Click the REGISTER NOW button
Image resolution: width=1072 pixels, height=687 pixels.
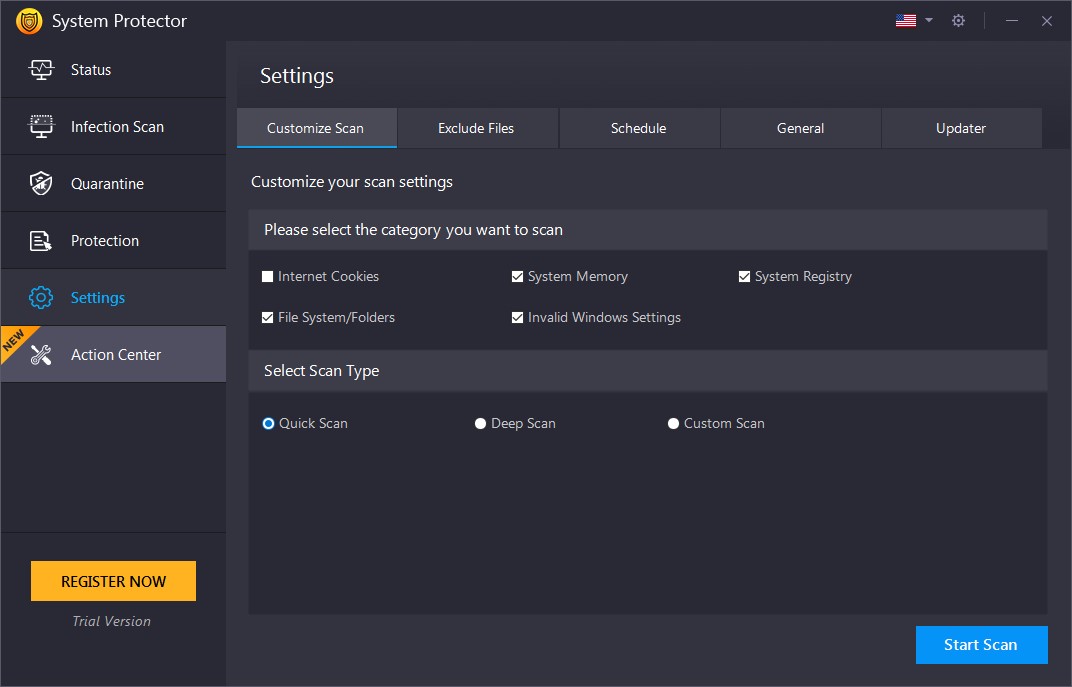(x=113, y=581)
